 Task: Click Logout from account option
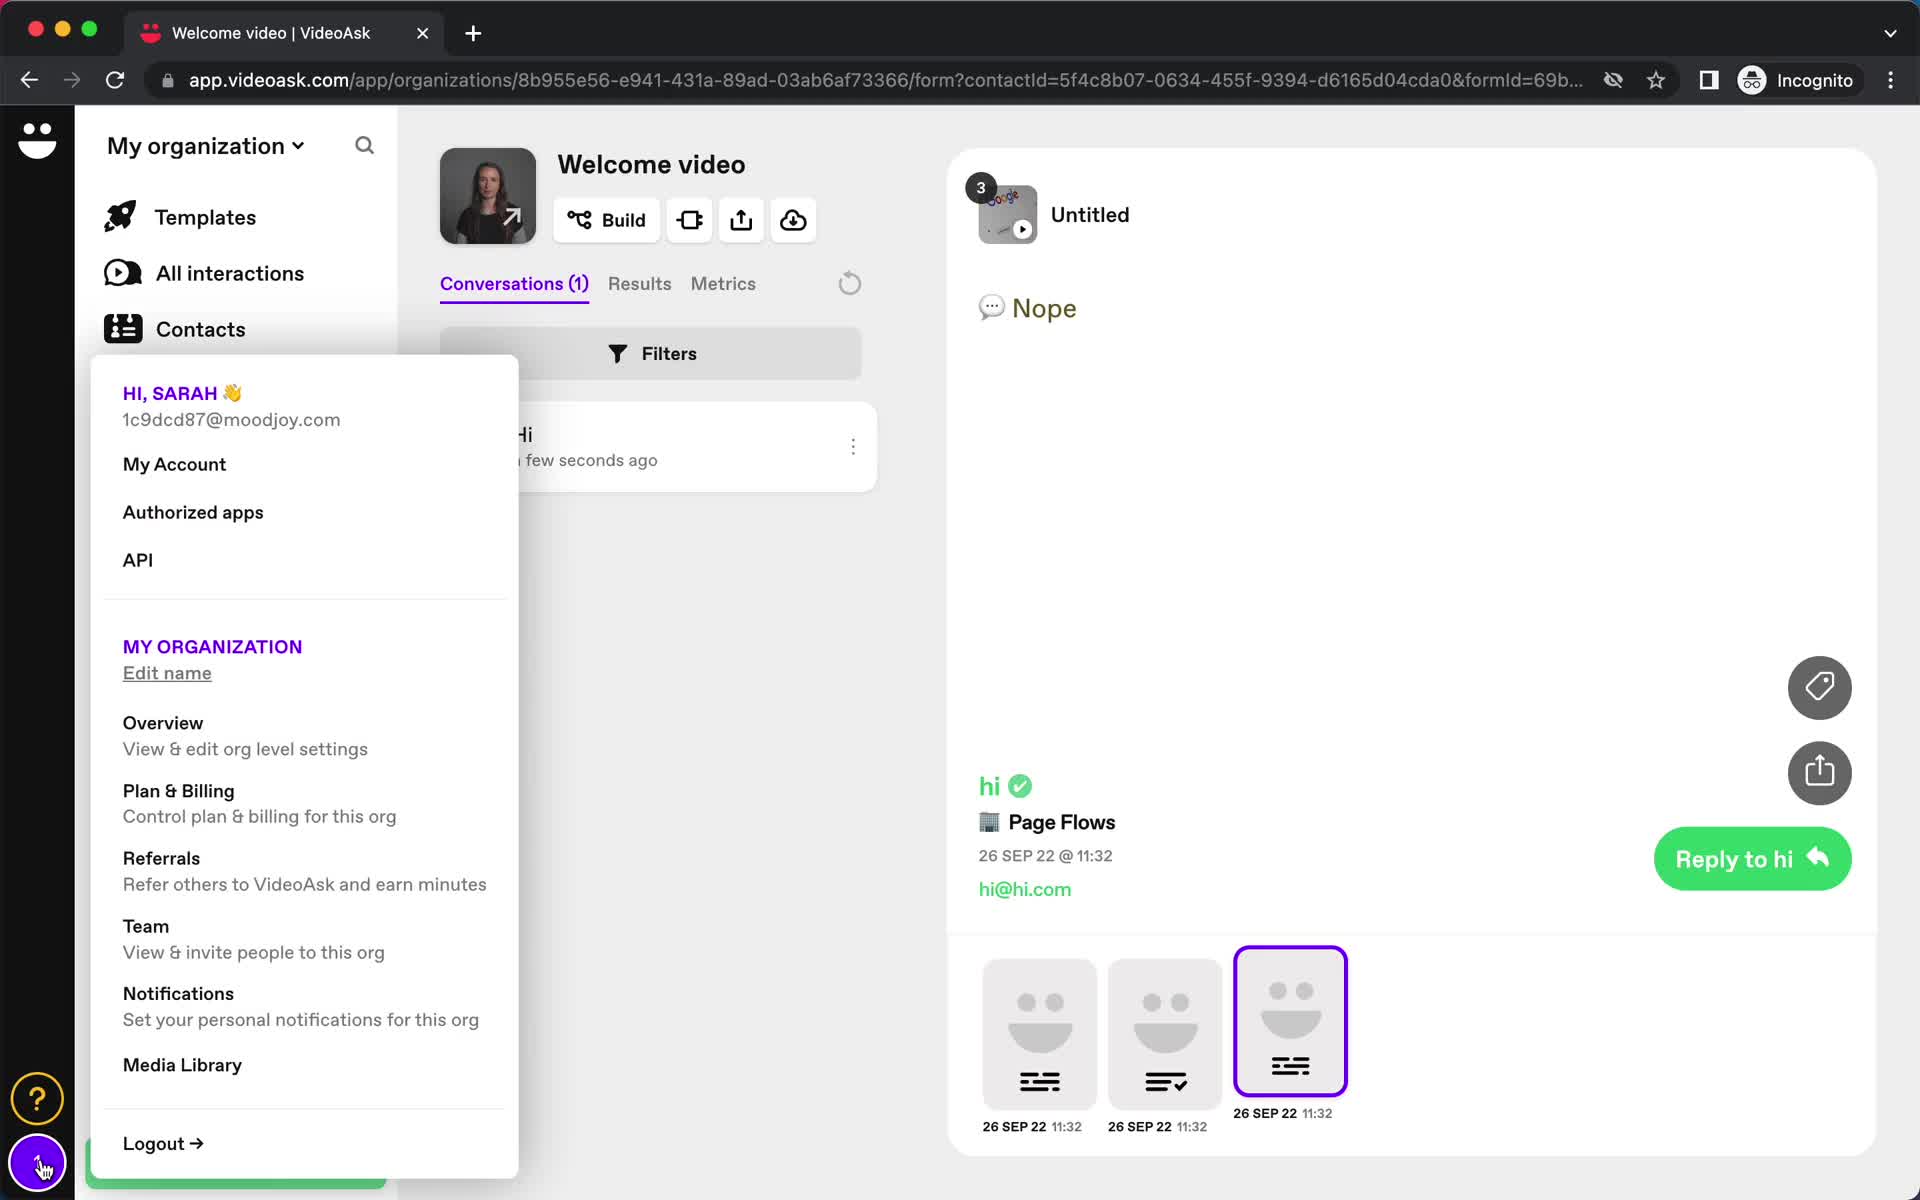point(162,1142)
